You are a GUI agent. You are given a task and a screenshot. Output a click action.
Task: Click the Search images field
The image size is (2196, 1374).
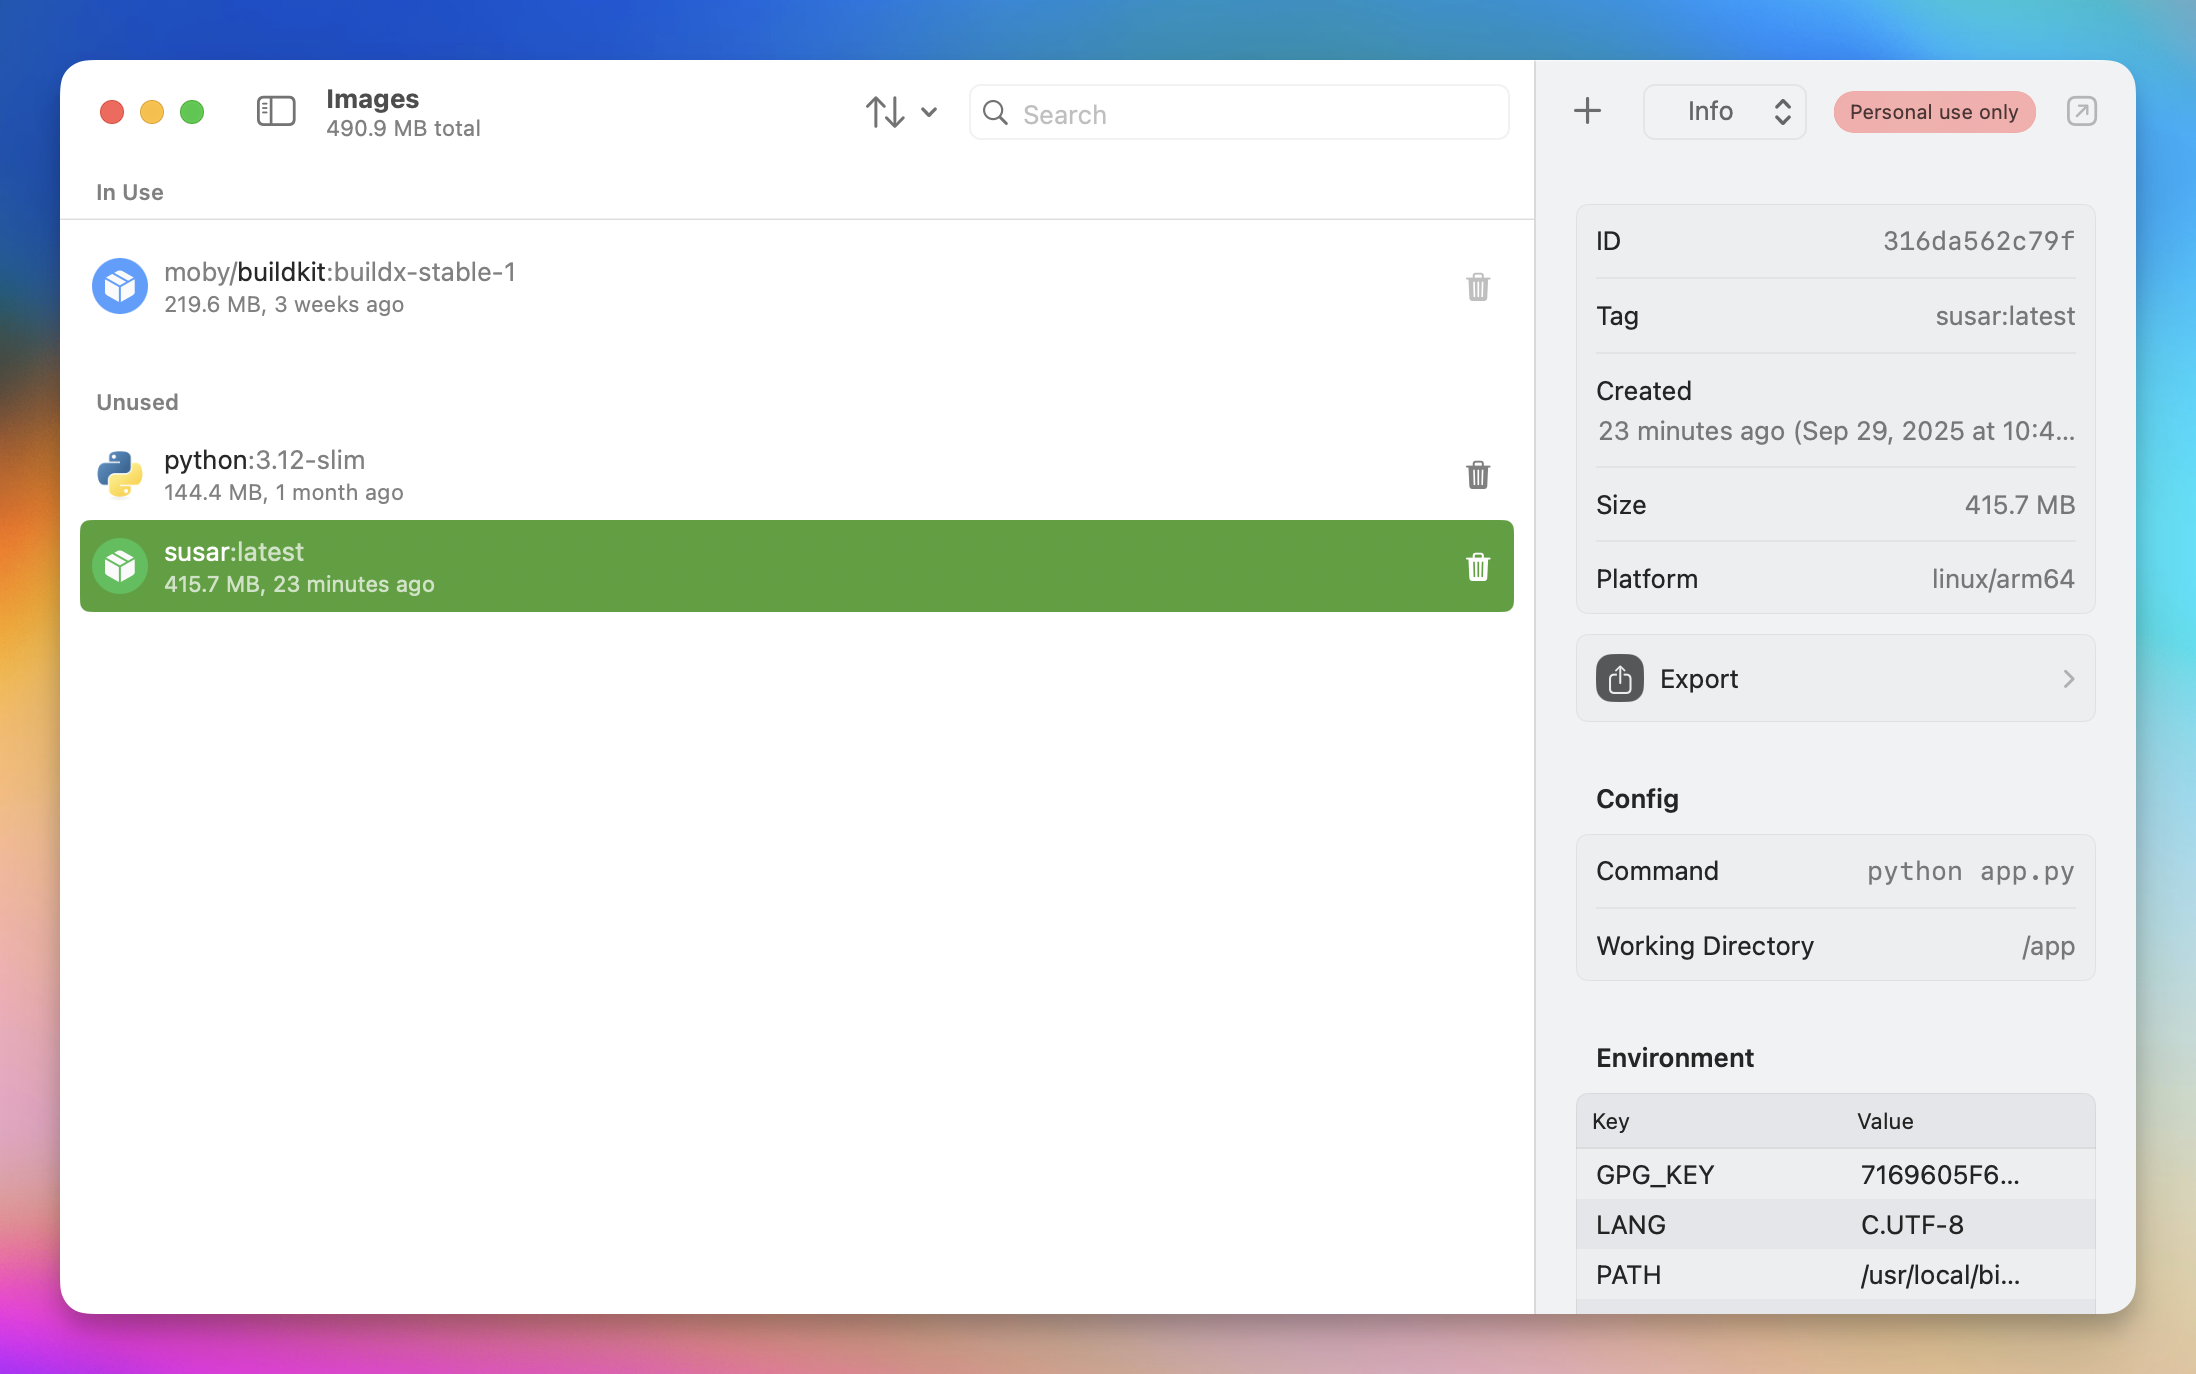click(1240, 114)
